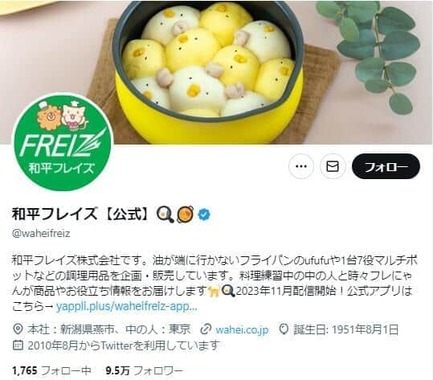The width and height of the screenshot is (433, 380).
Task: Visit the wahei.co.jp website link
Action: 242,330
